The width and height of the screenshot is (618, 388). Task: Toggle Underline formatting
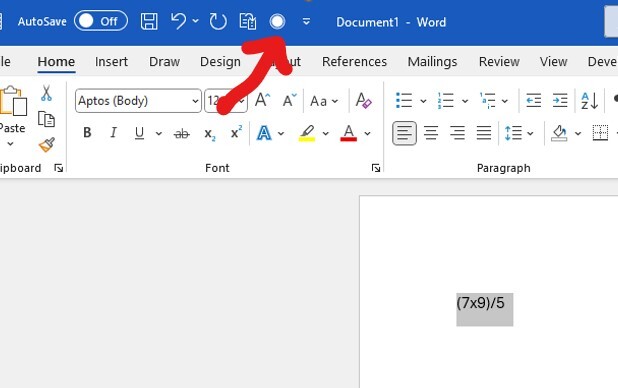[x=139, y=133]
